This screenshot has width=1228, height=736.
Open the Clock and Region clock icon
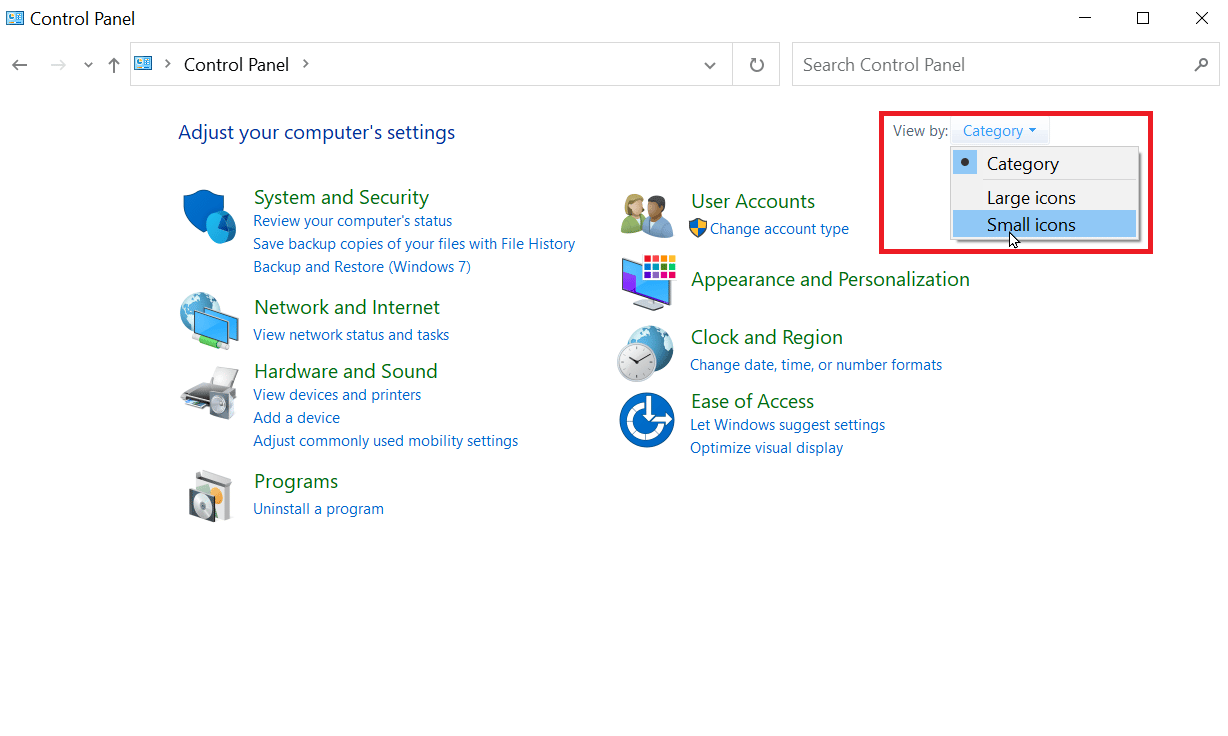click(x=645, y=354)
